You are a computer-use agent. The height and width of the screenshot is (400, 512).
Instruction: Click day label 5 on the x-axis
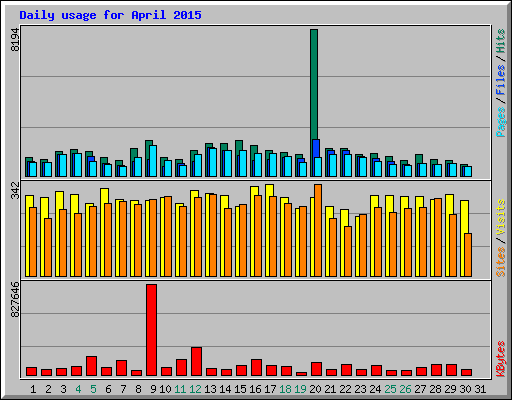coord(93,389)
